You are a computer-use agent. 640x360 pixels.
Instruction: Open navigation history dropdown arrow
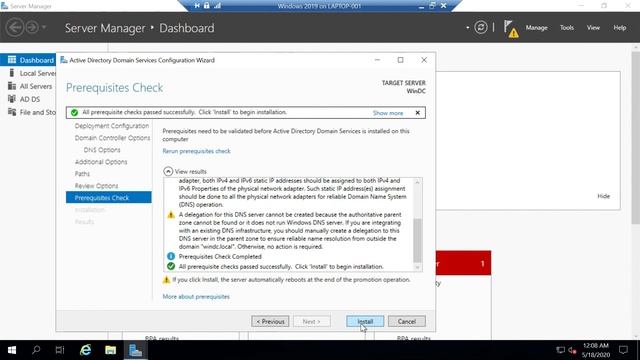point(44,28)
